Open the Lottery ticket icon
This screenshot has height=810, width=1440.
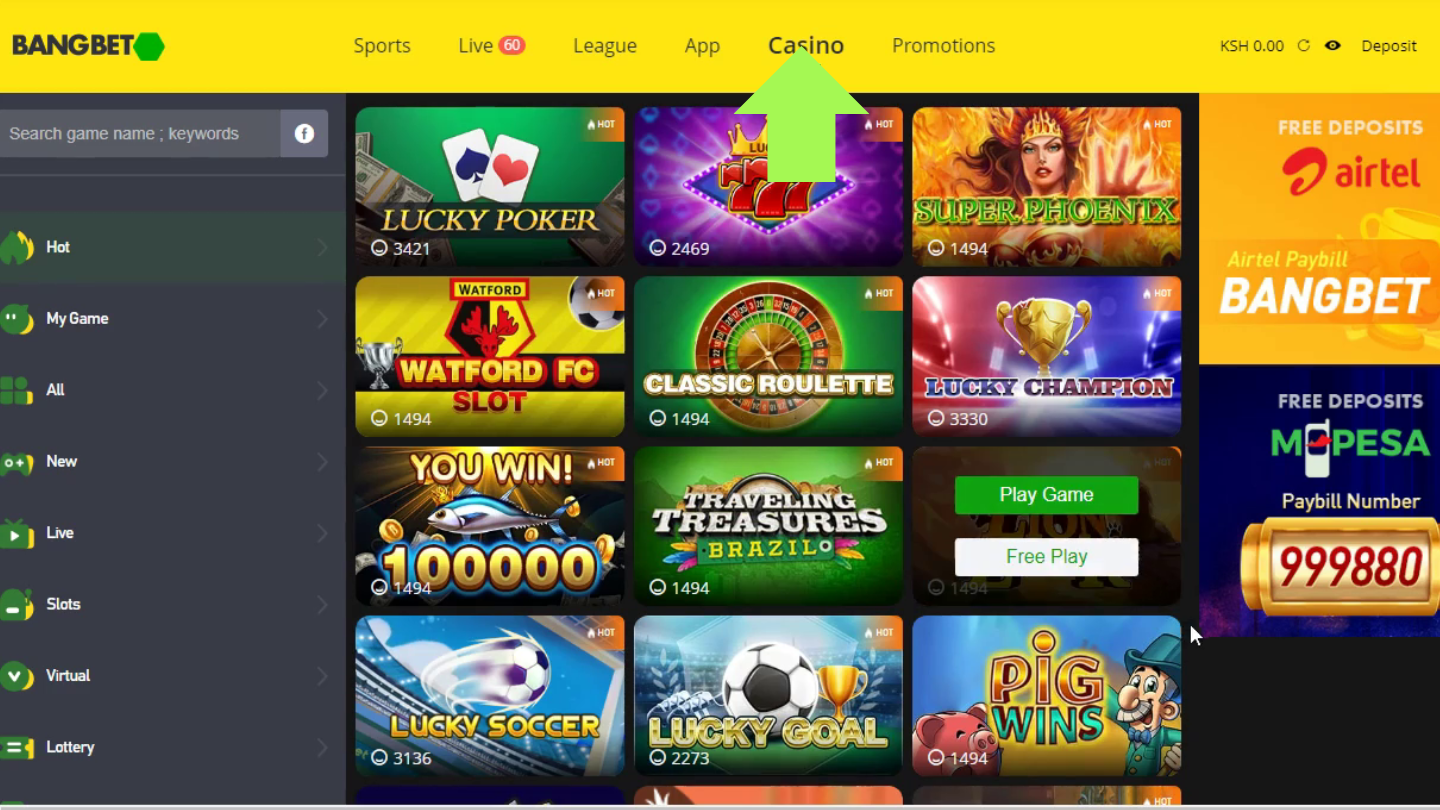(16, 747)
